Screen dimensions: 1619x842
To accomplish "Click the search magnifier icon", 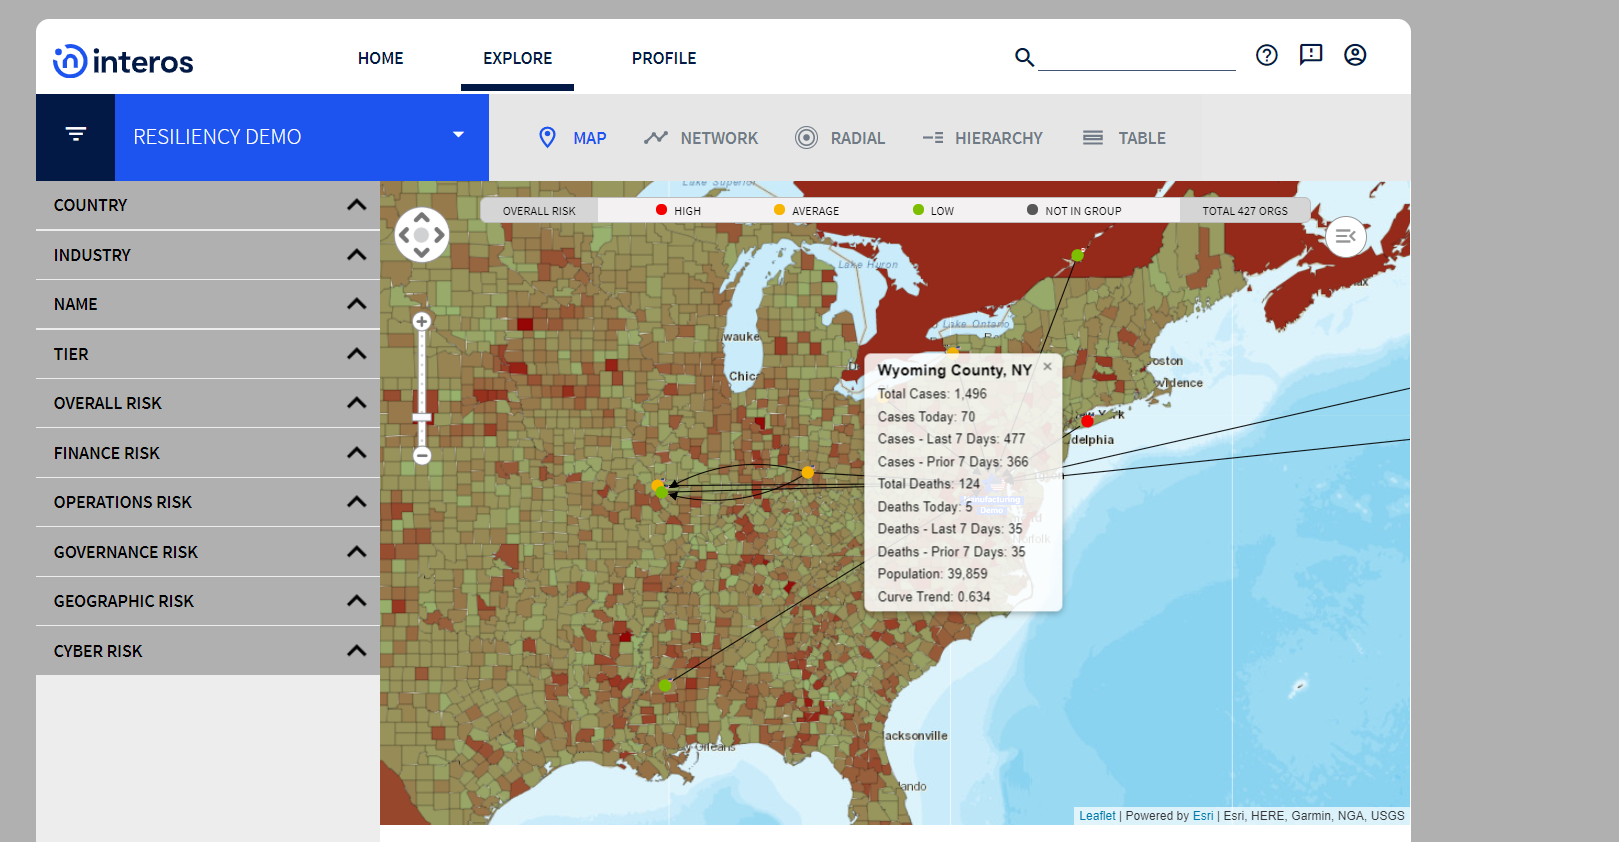I will [x=1024, y=57].
